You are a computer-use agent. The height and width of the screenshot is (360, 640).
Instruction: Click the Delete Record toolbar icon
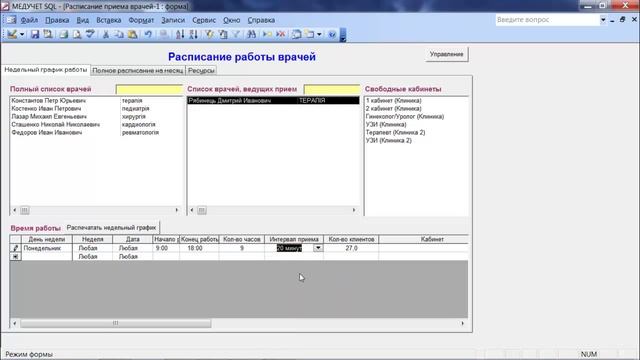(280, 34)
